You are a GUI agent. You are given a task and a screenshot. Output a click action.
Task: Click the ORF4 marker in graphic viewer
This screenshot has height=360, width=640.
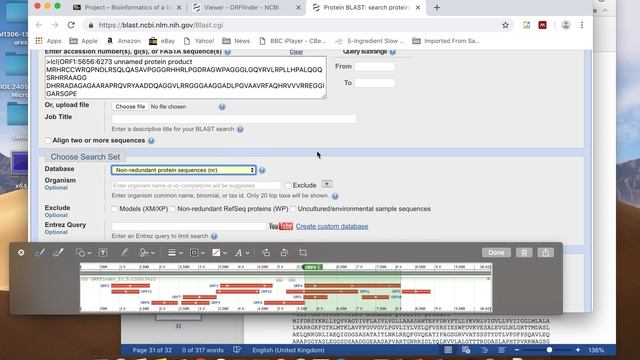point(312,267)
